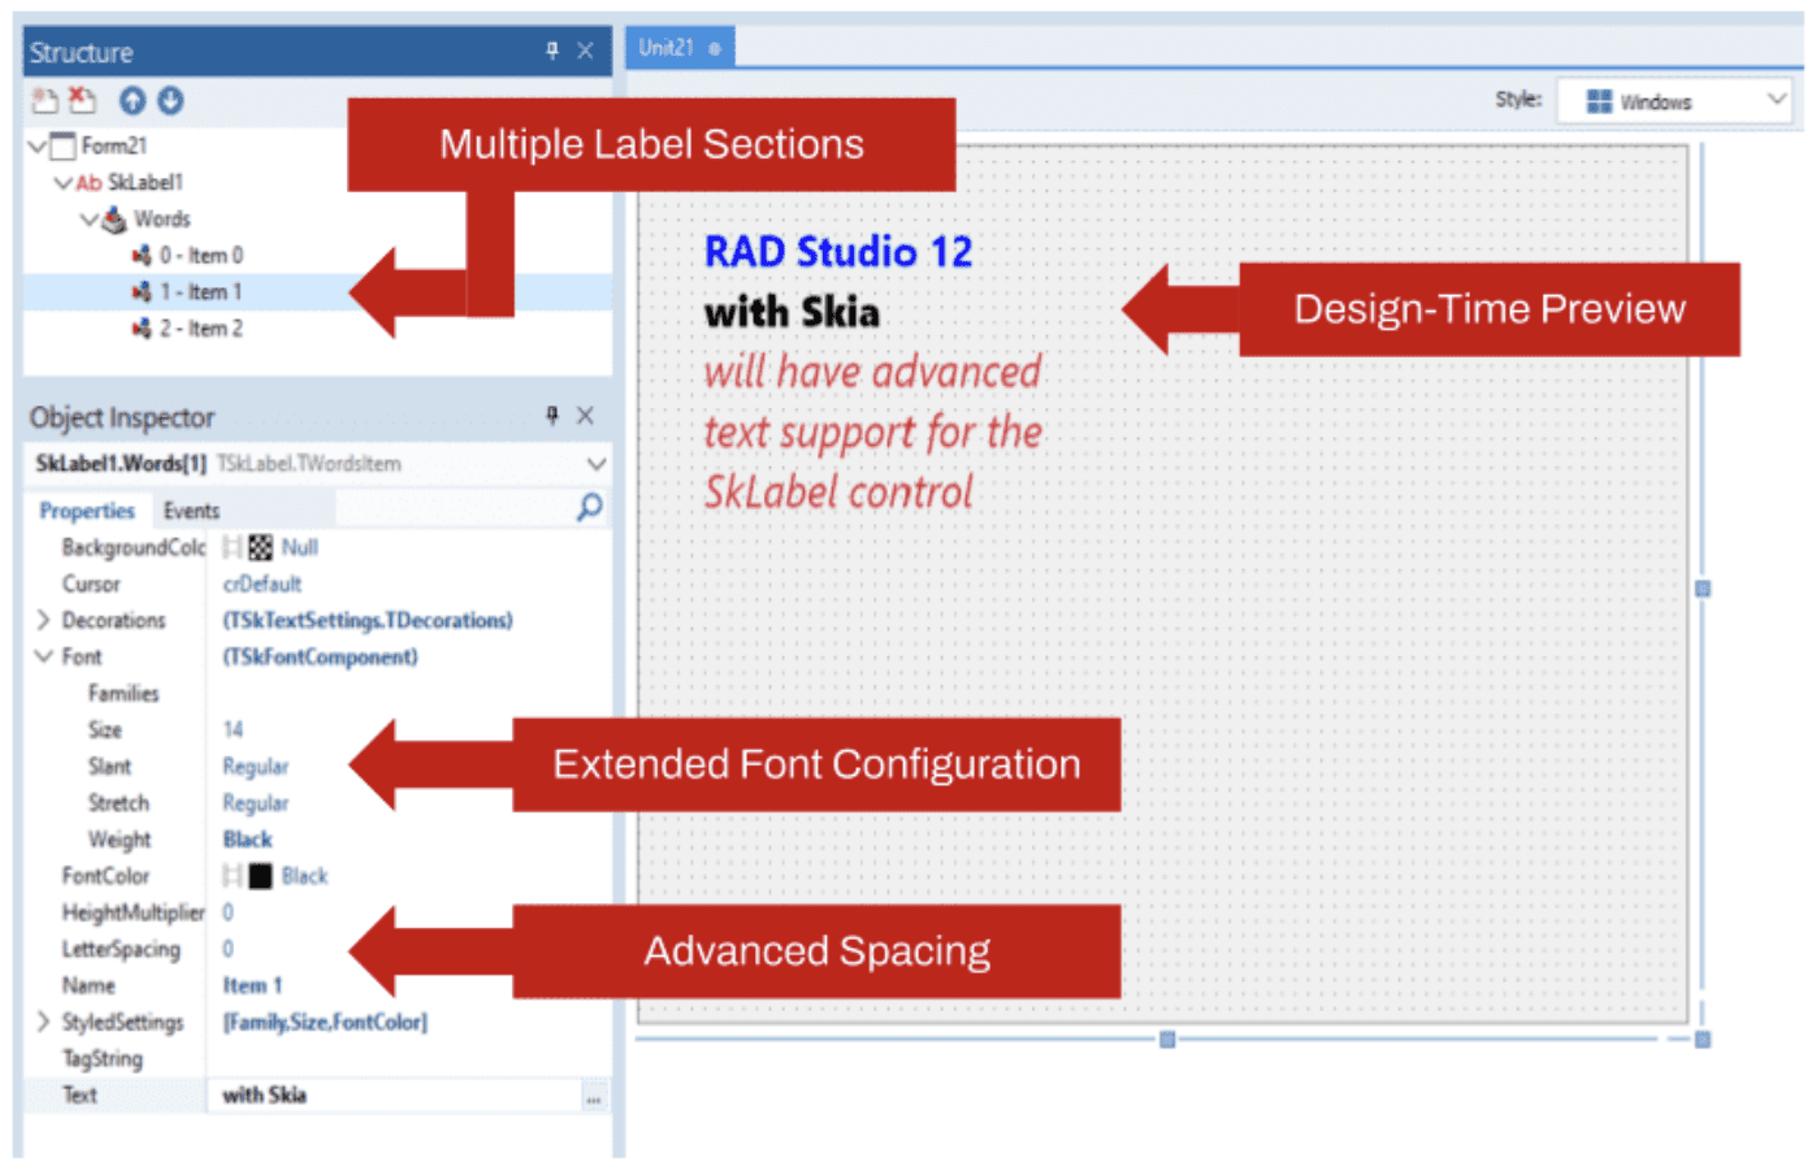Click 'RAD Studio 12' text in the designer

(x=838, y=252)
